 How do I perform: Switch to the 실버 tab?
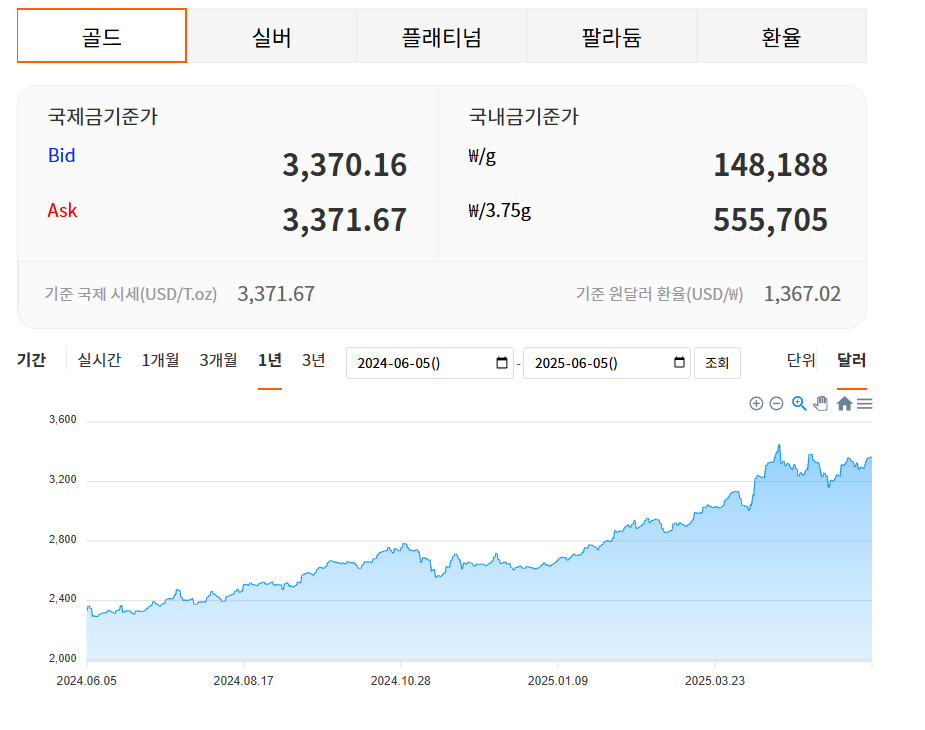(x=272, y=36)
